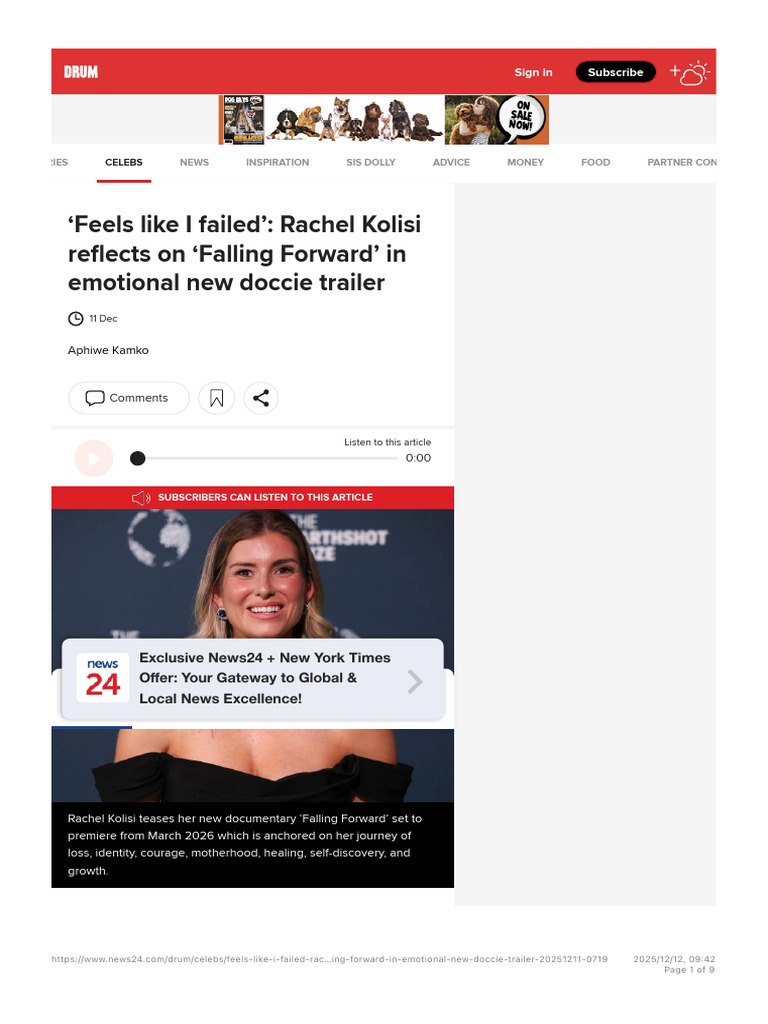Open the INSPIRATION tab
Viewport: 768px width, 1024px height.
pos(278,162)
